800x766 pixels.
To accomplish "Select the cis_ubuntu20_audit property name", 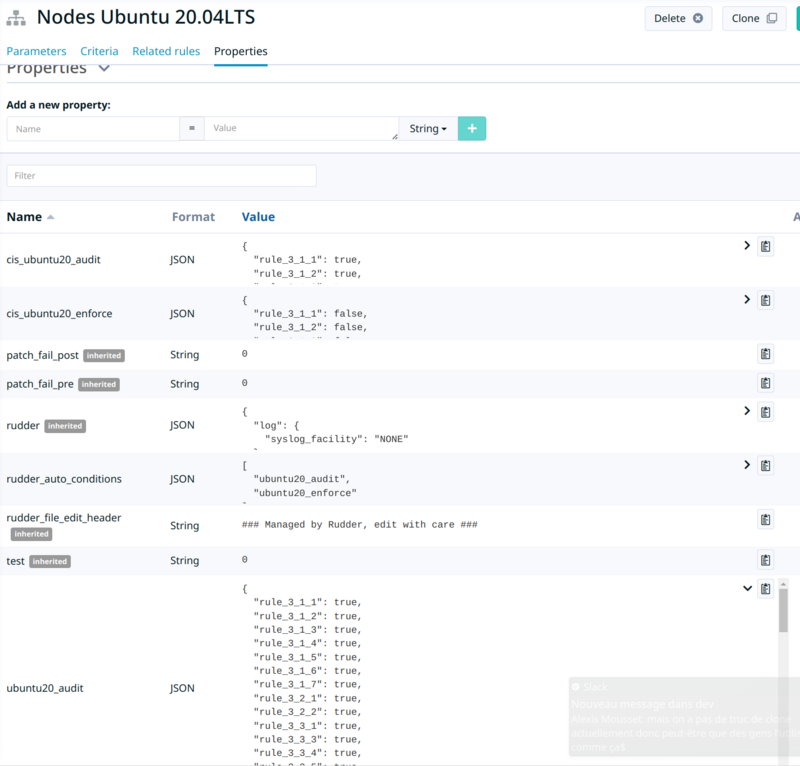I will (54, 260).
